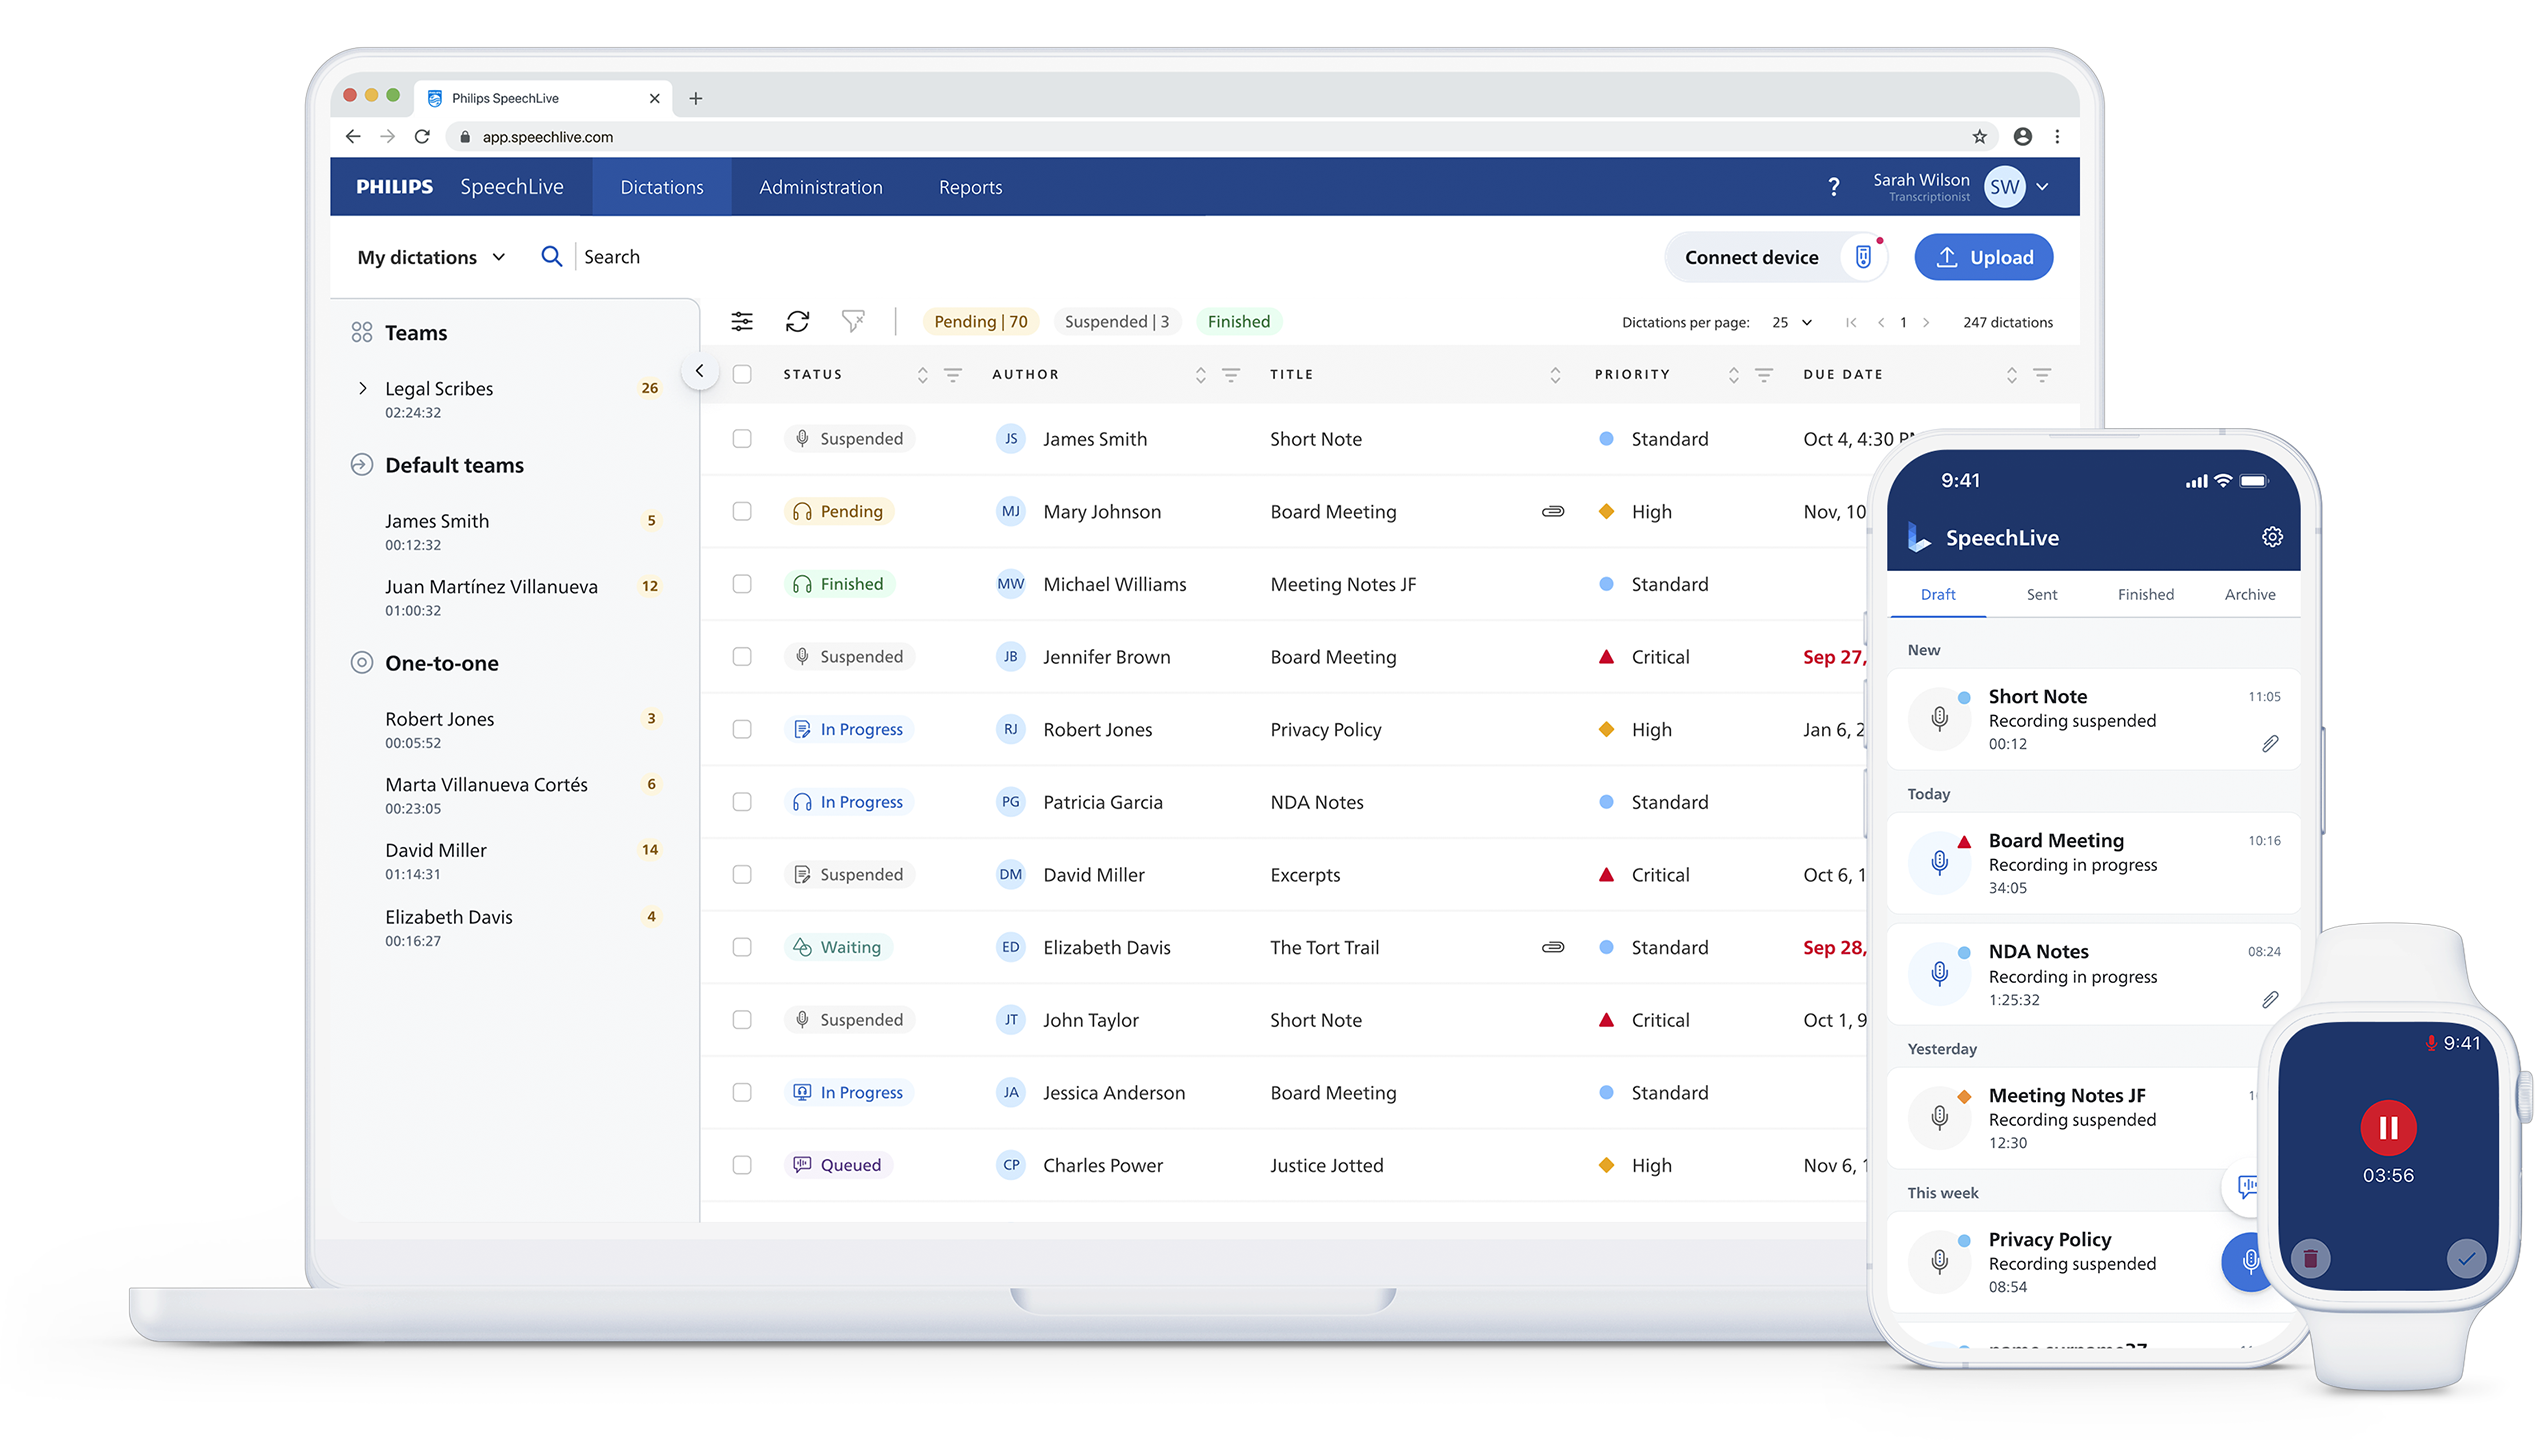Click attachment icon on Mary Johnson row
Screen dimensions: 2540x1440
1553,511
